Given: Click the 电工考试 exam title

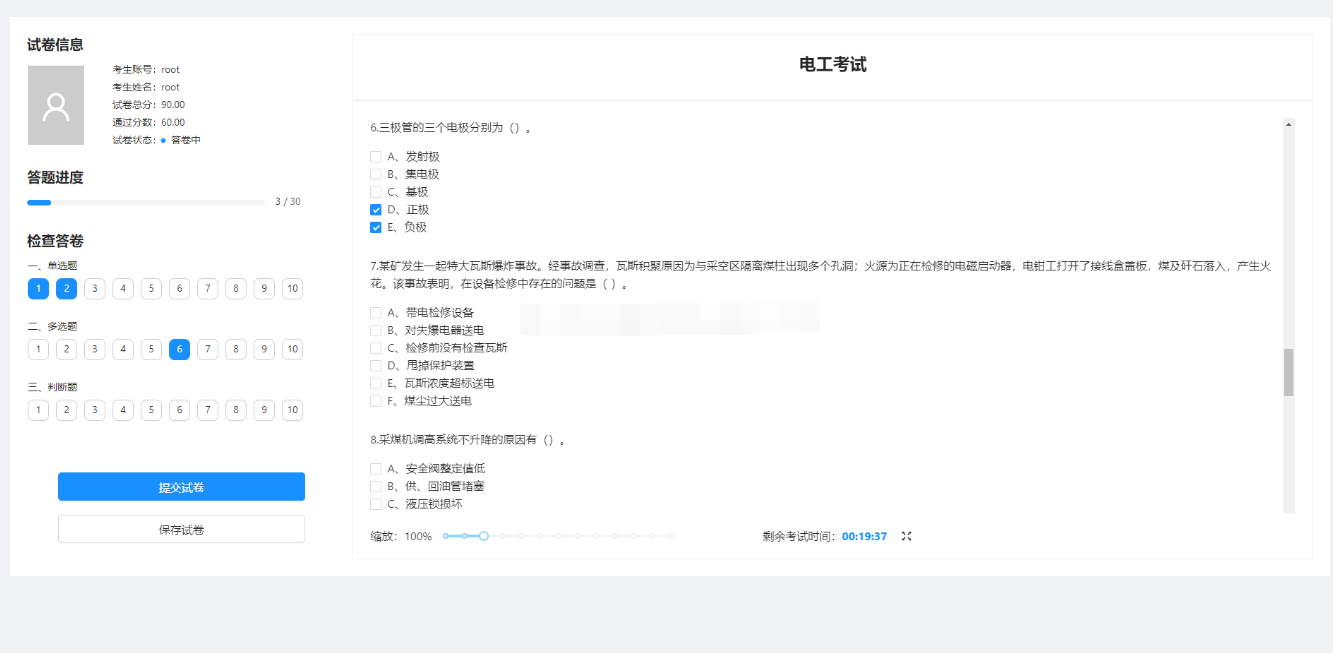Looking at the screenshot, I should tap(833, 65).
